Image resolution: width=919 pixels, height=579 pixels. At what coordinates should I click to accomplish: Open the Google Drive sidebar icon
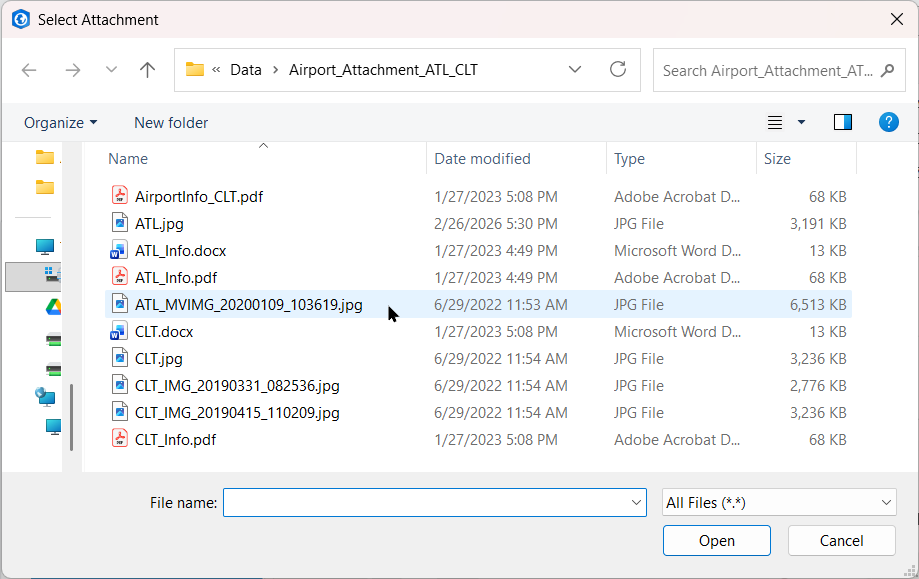click(53, 306)
